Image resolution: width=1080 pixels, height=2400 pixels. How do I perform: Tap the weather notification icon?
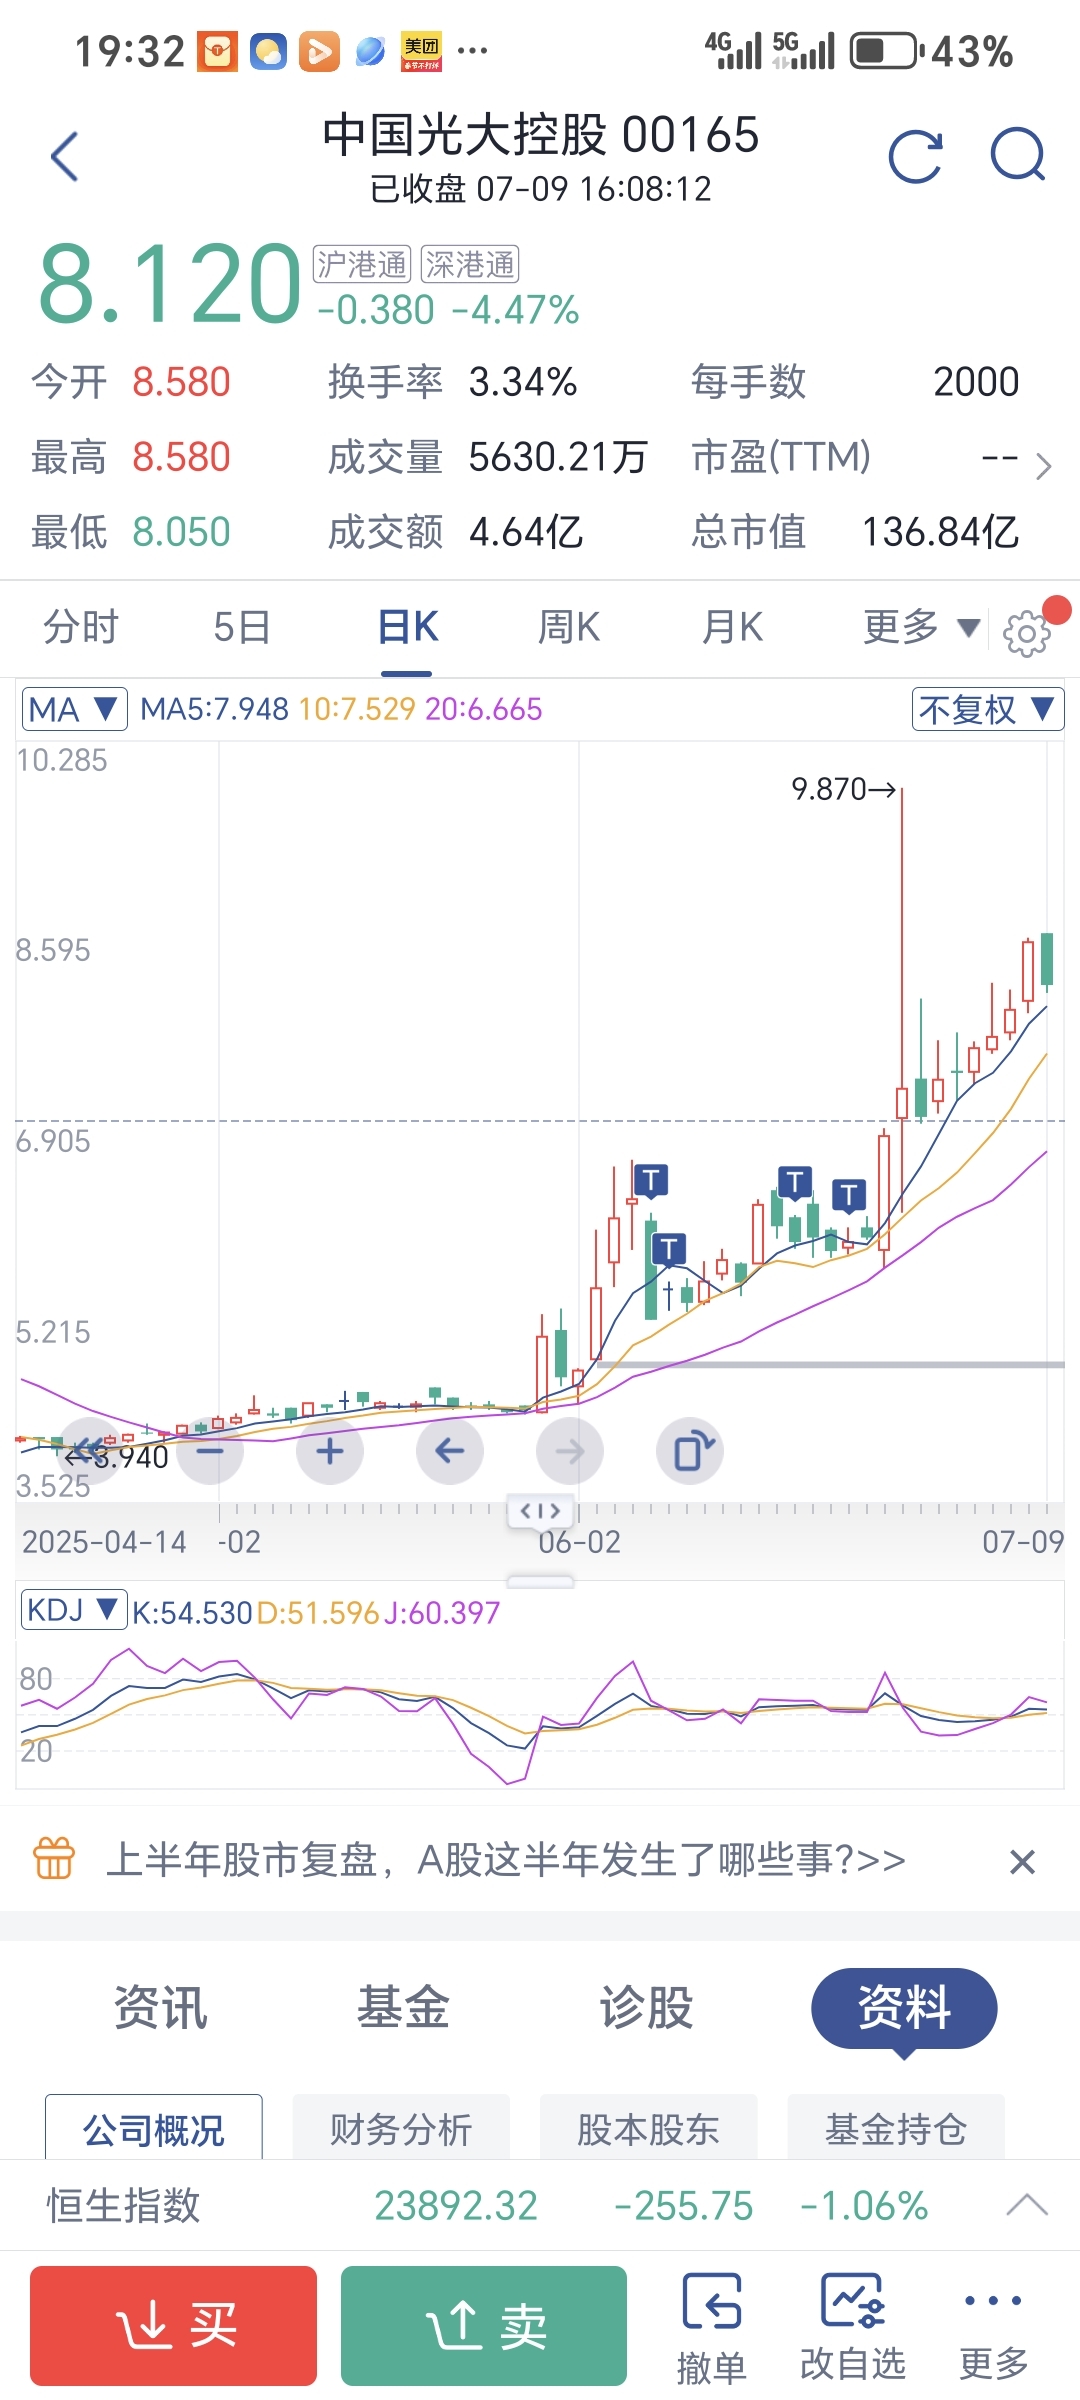point(268,52)
